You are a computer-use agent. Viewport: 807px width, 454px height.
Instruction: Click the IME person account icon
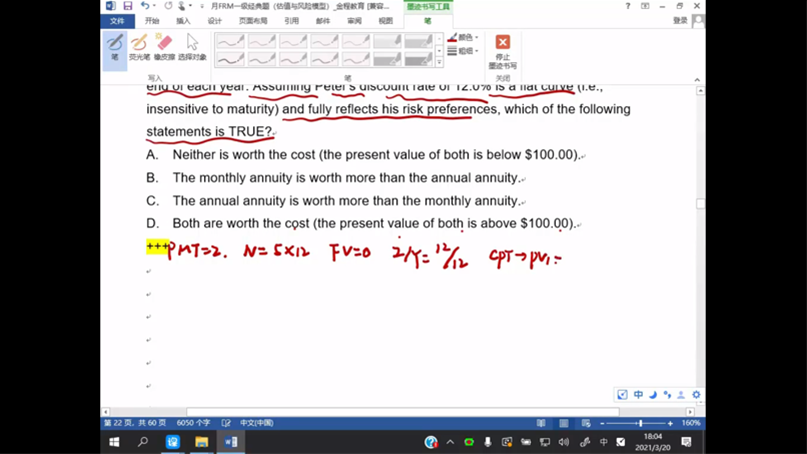coord(681,395)
